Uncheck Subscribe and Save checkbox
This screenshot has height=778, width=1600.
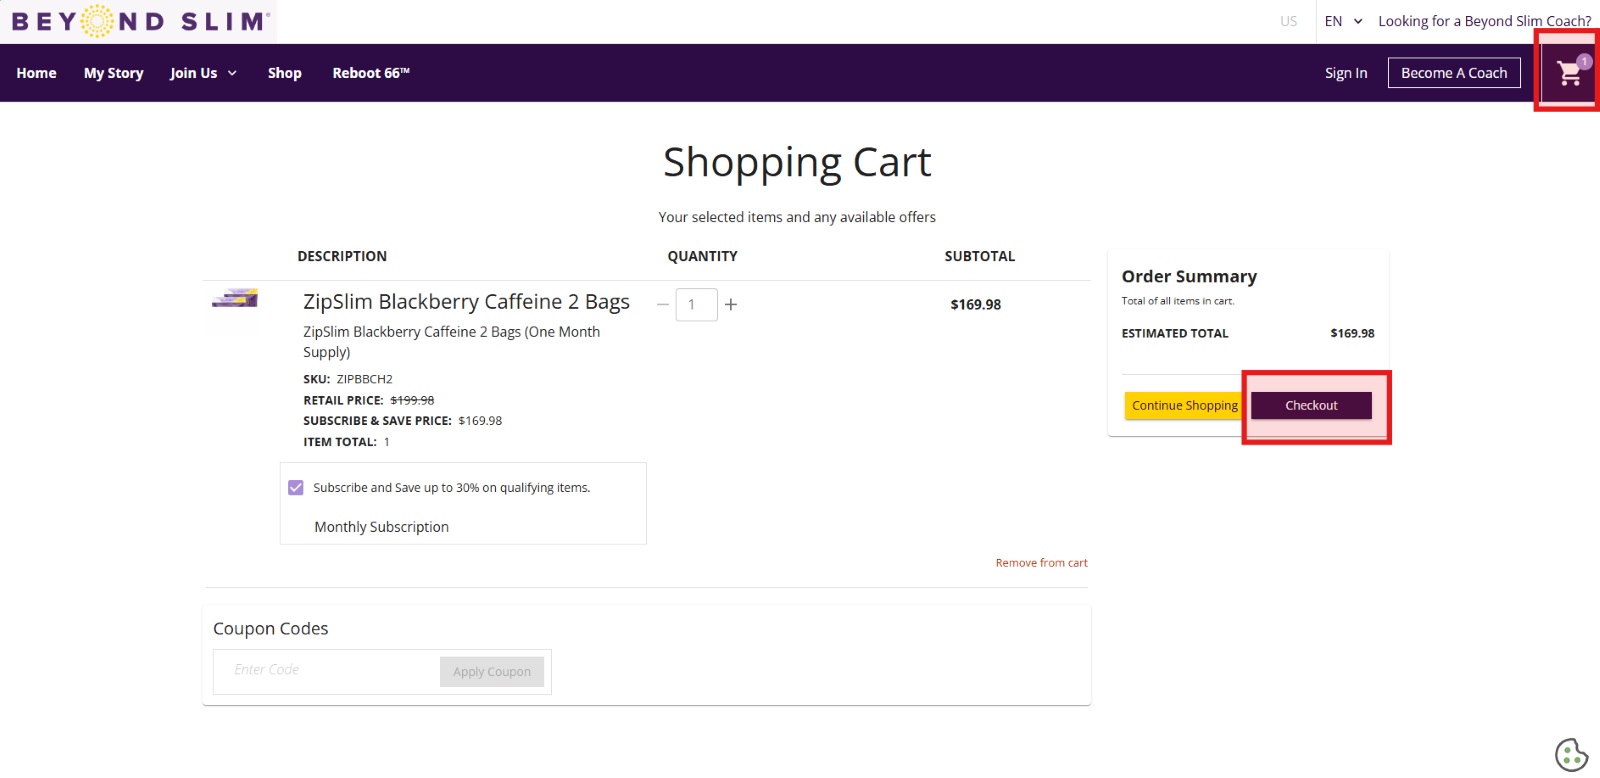point(296,488)
